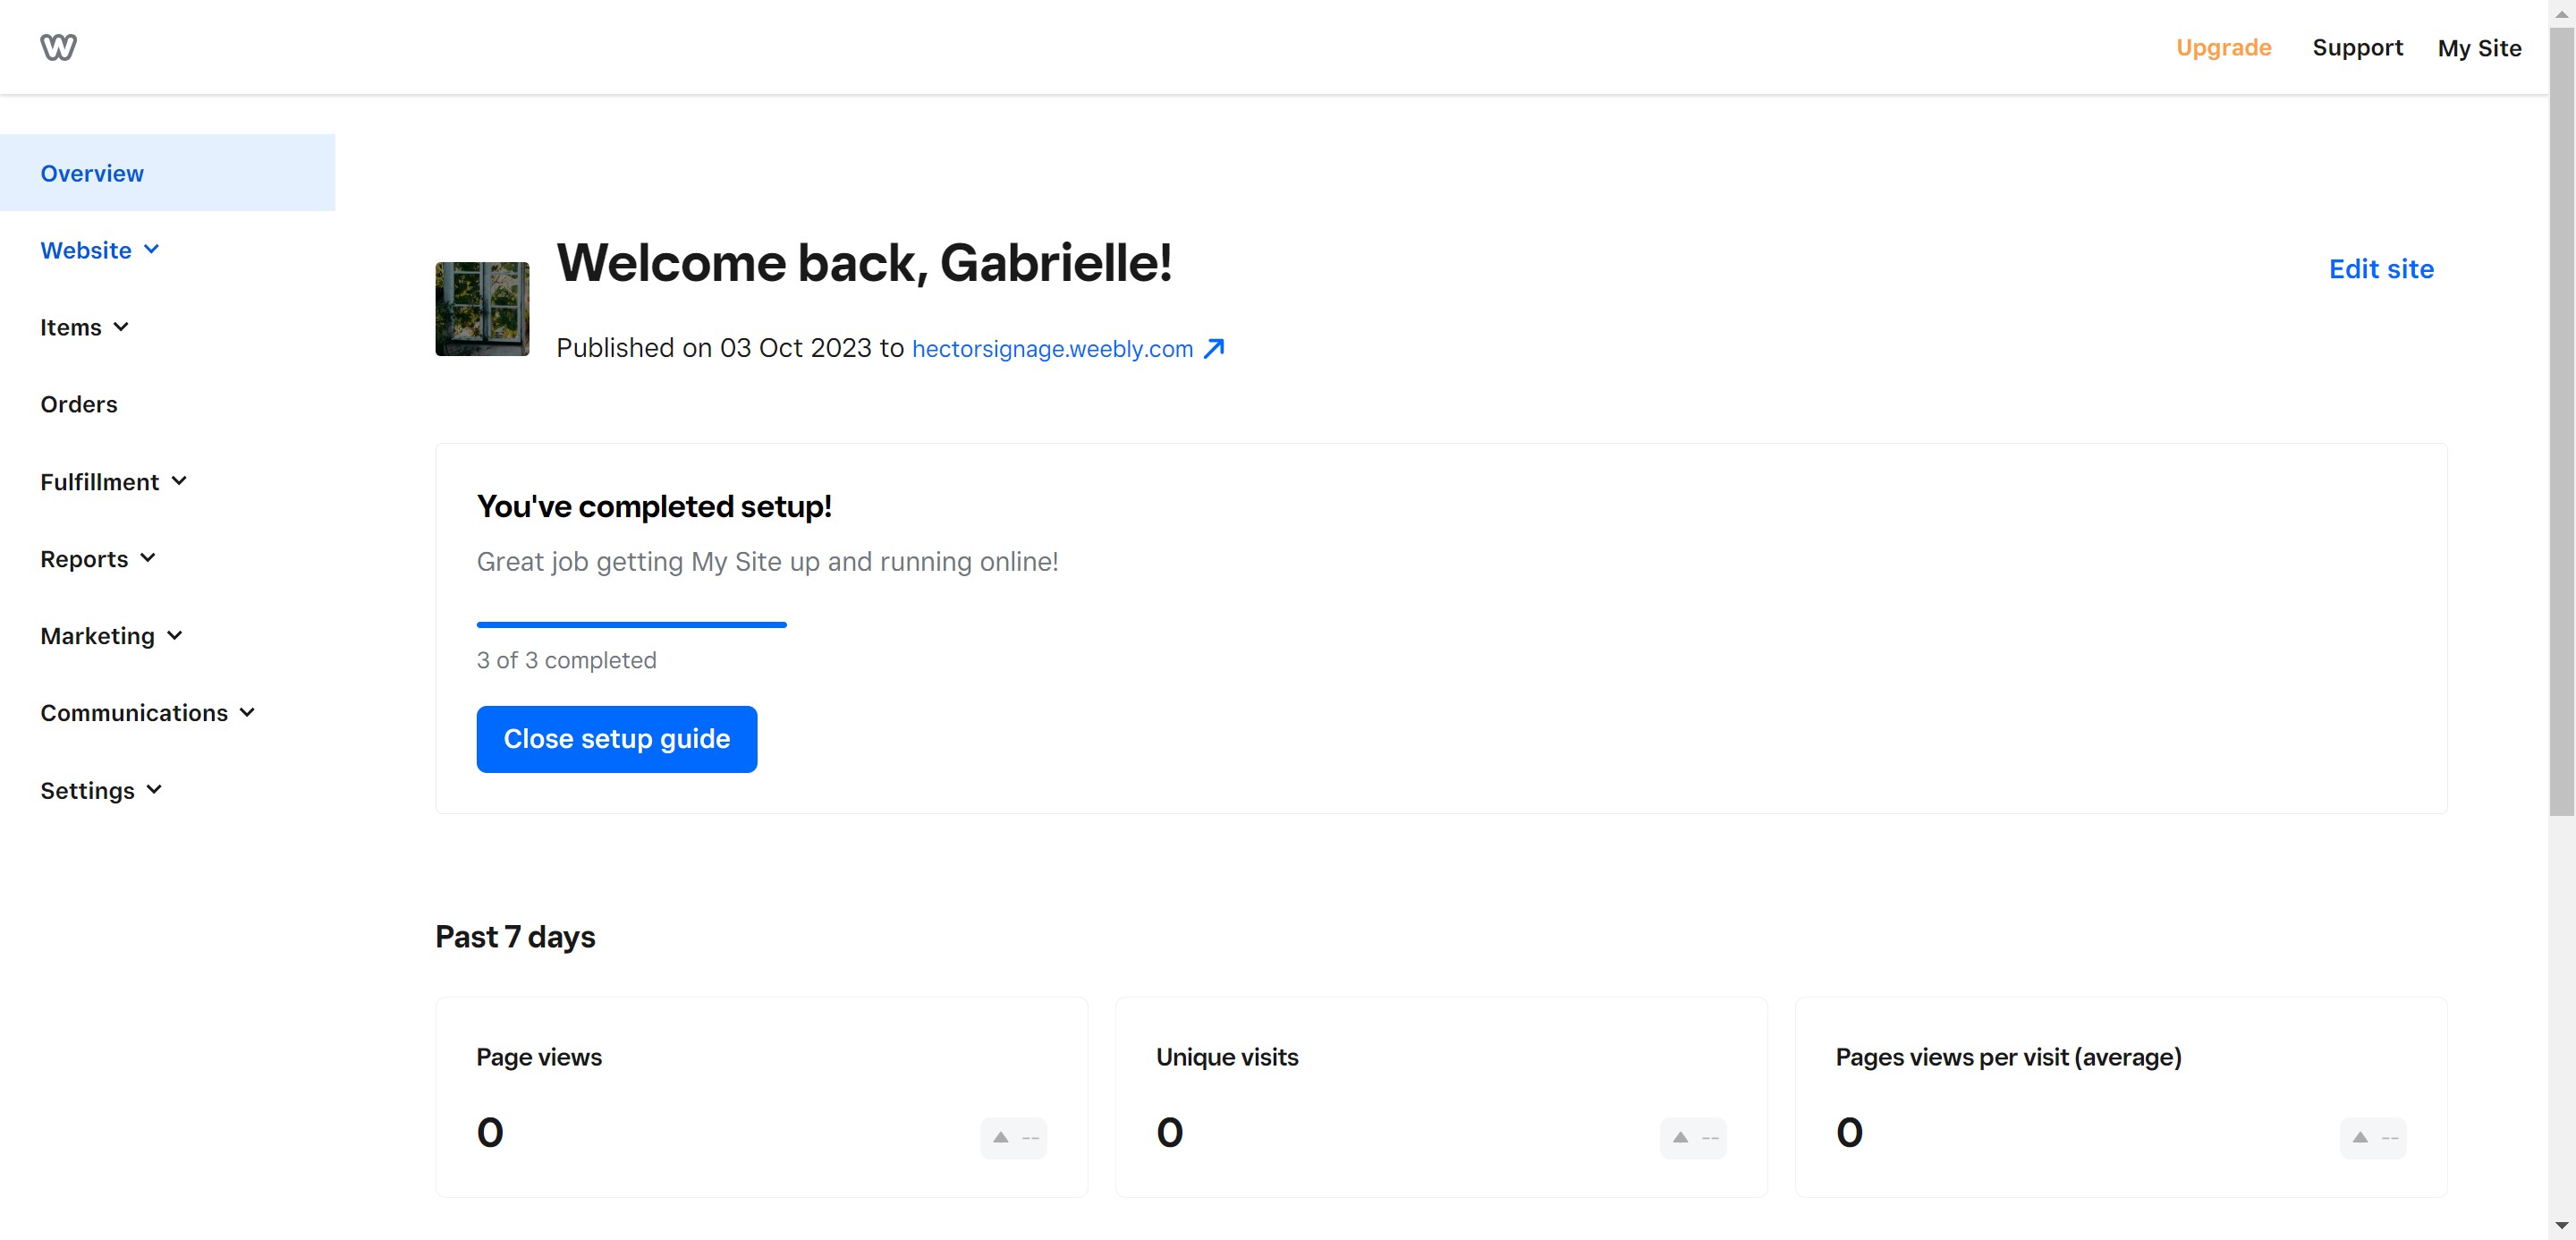Select Overview in the sidebar
Image resolution: width=2576 pixels, height=1240 pixels.
[92, 173]
